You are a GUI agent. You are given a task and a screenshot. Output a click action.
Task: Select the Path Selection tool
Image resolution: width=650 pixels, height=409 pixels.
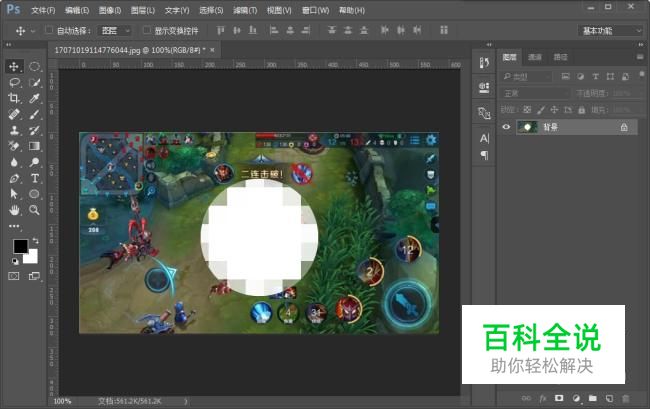coord(14,194)
